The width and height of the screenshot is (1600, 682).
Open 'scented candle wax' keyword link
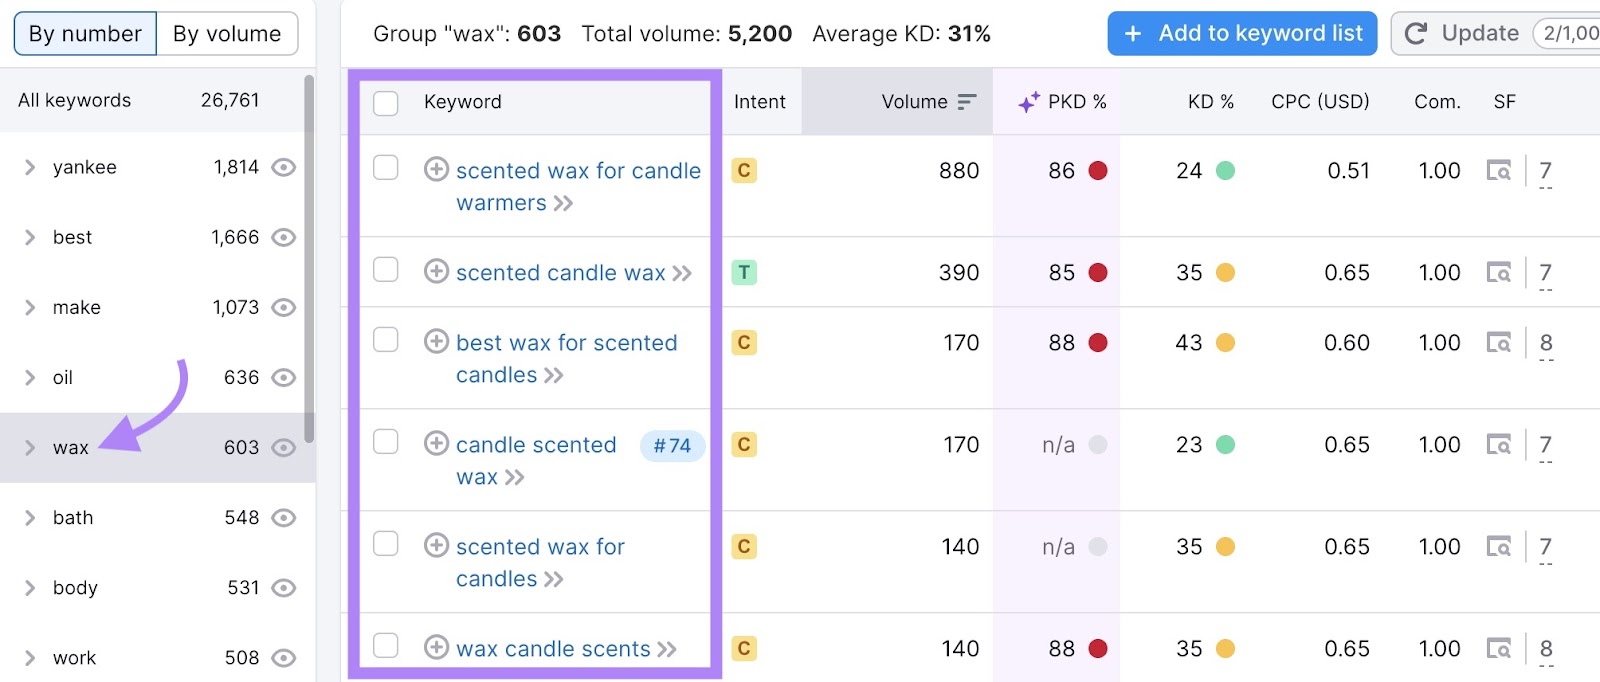point(560,273)
